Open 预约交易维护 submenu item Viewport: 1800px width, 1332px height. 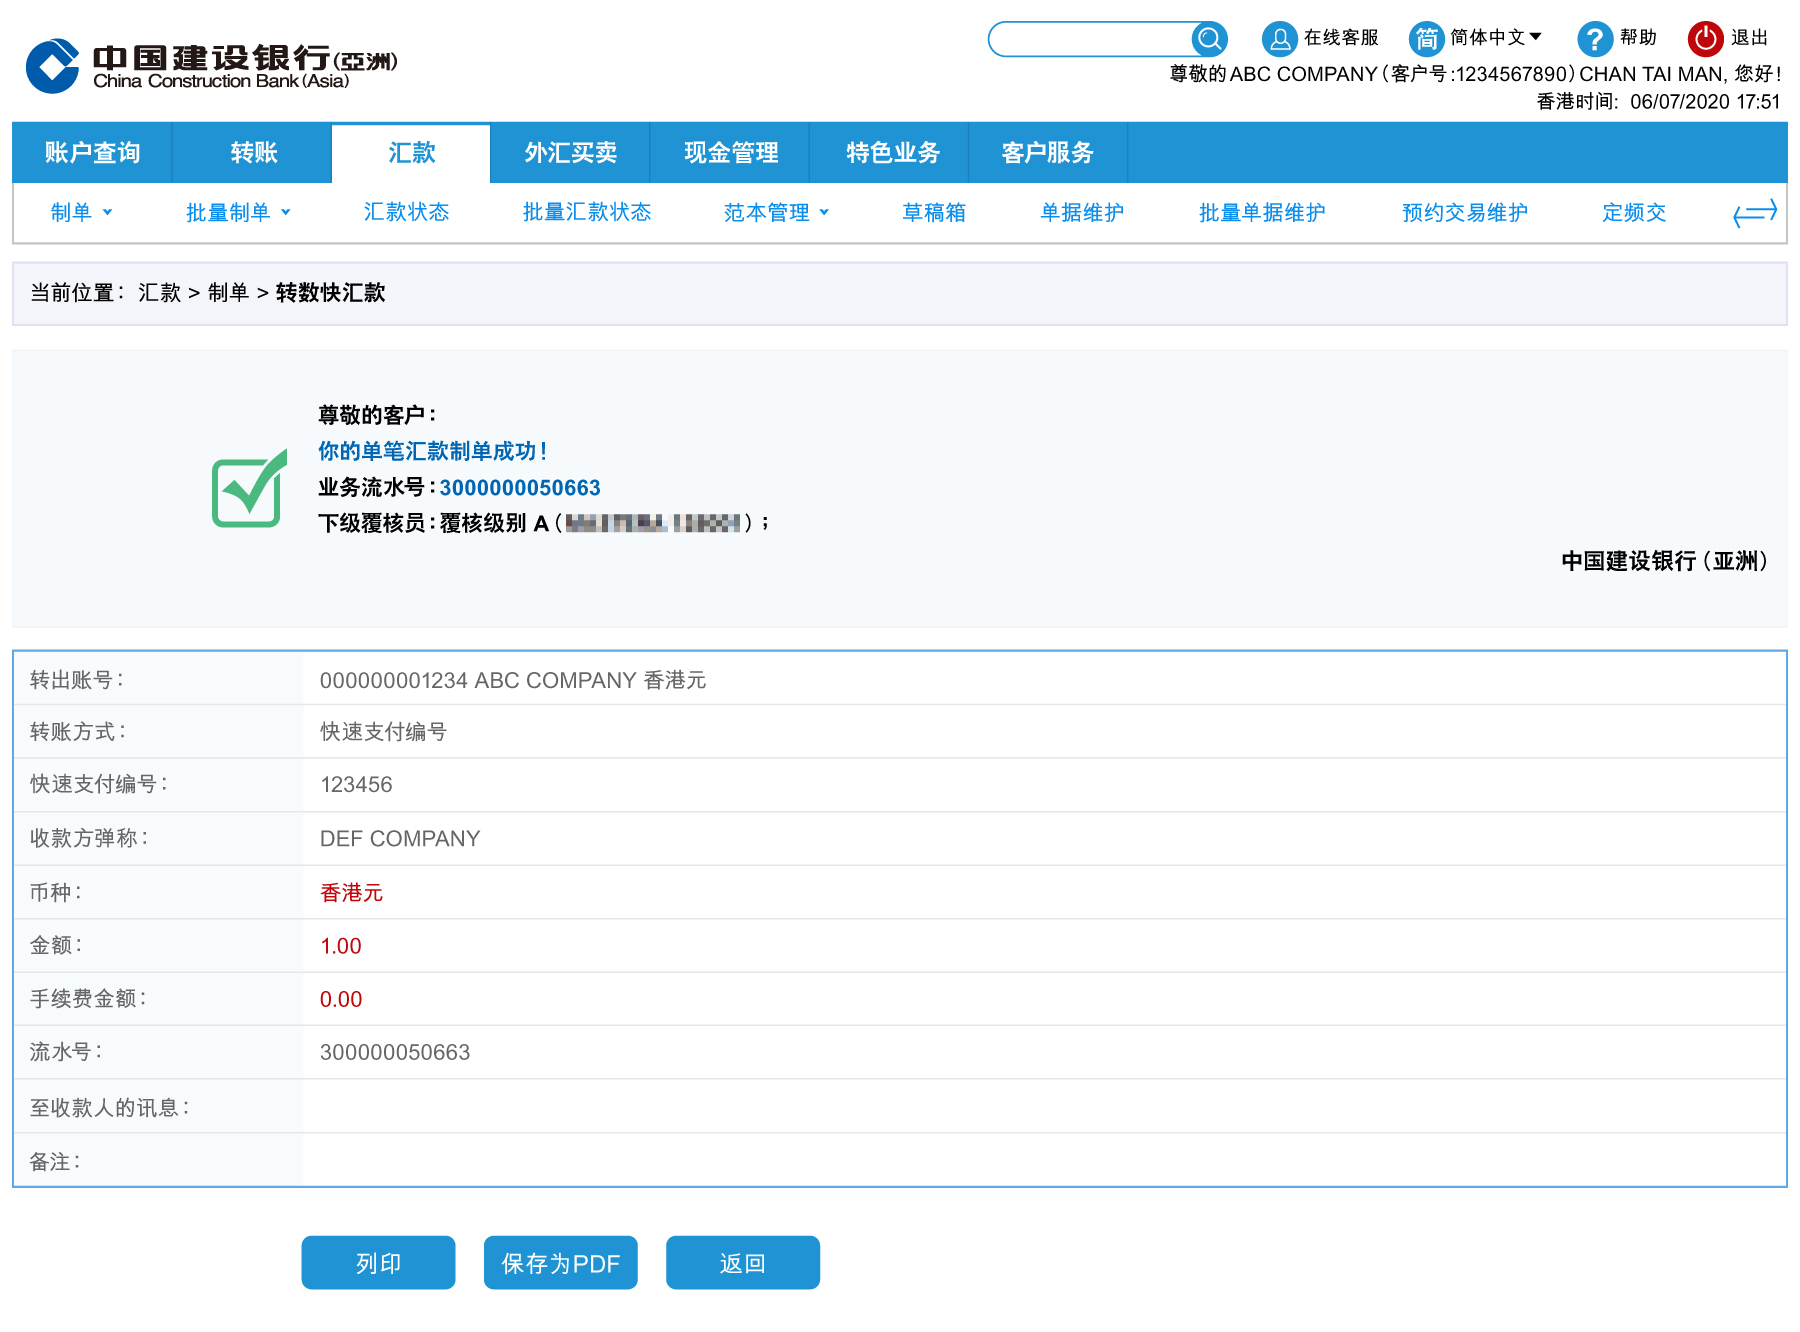1465,212
